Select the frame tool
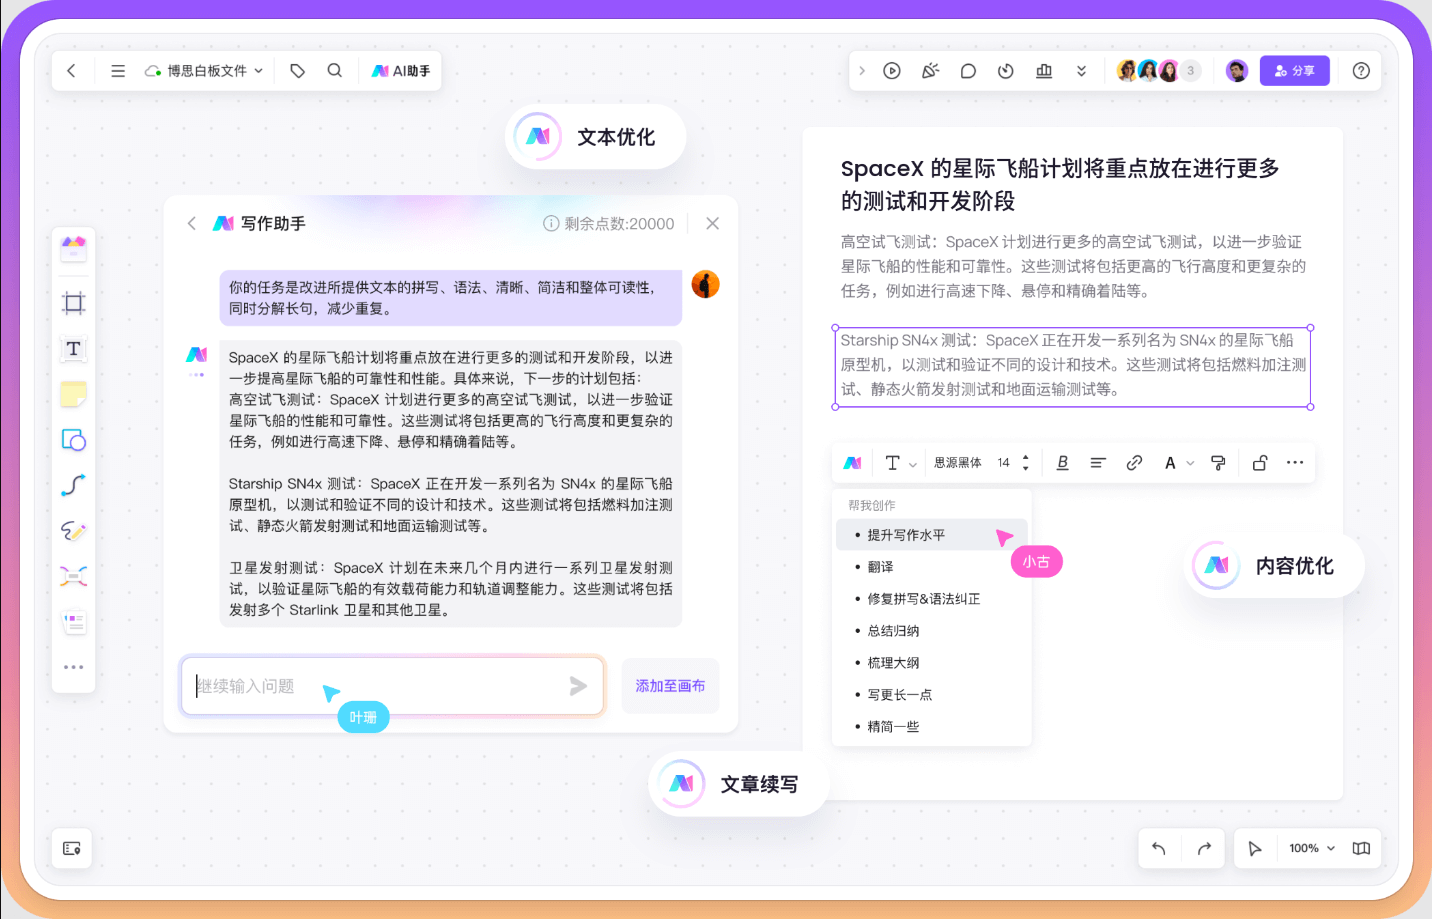 pyautogui.click(x=74, y=303)
